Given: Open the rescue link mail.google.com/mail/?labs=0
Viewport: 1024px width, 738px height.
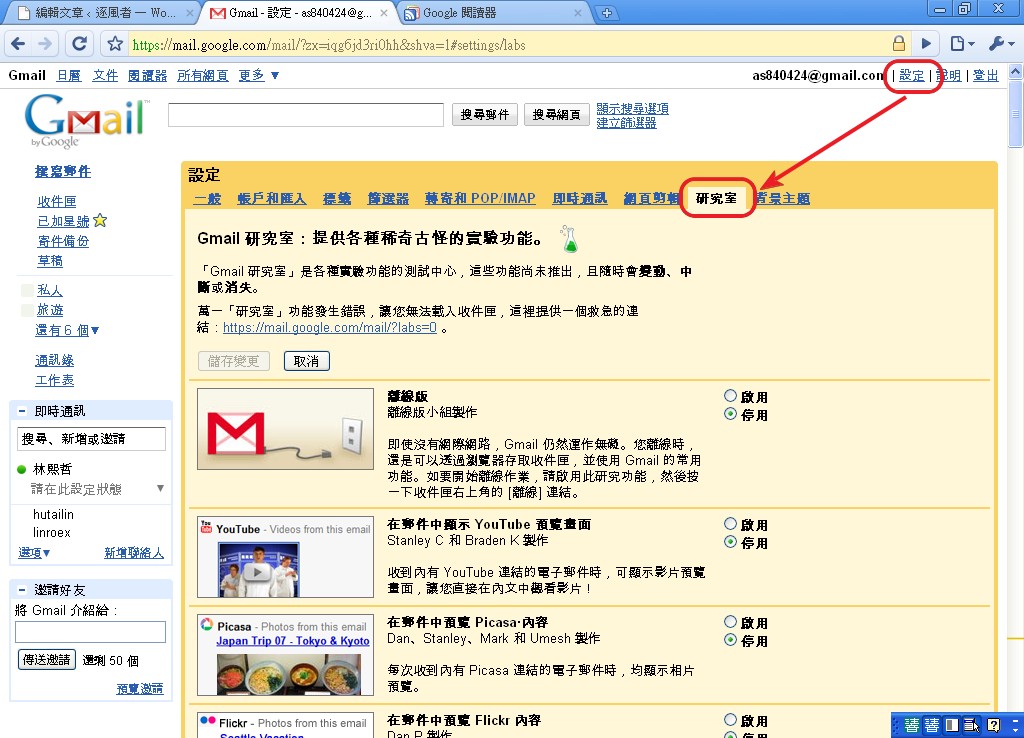Looking at the screenshot, I should pyautogui.click(x=330, y=328).
